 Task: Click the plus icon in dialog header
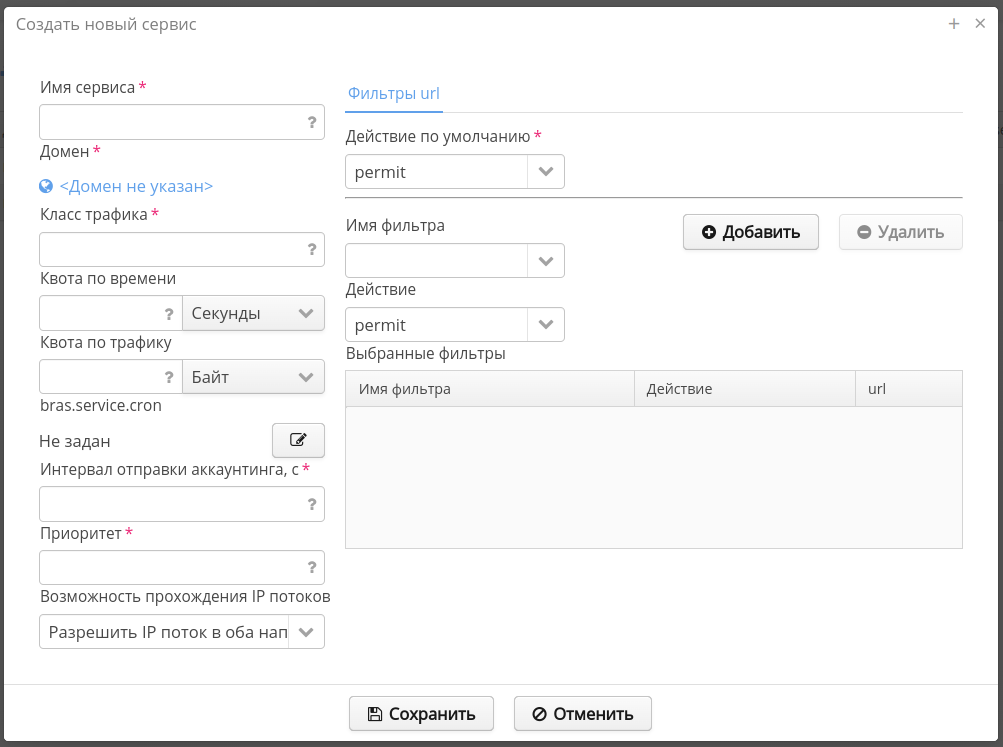[x=954, y=24]
